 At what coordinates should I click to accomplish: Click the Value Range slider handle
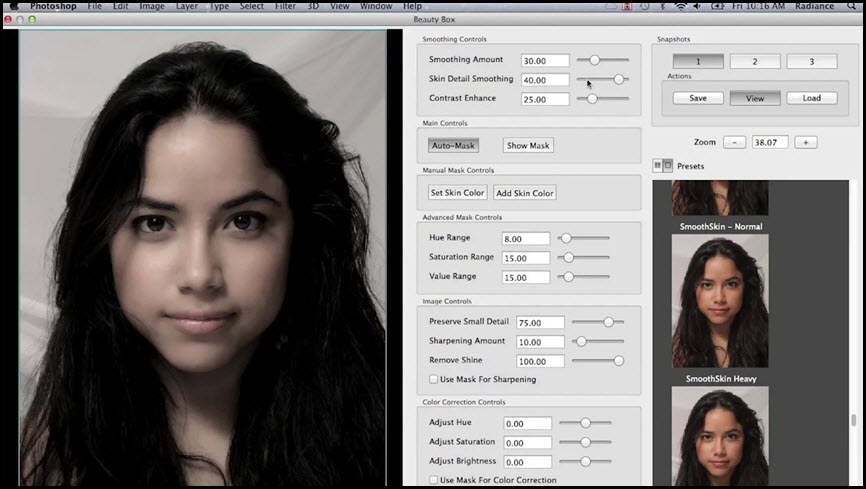(x=568, y=277)
